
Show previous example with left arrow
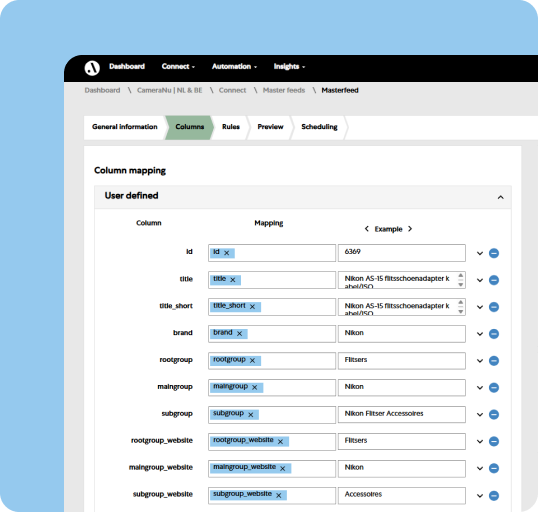tap(367, 229)
